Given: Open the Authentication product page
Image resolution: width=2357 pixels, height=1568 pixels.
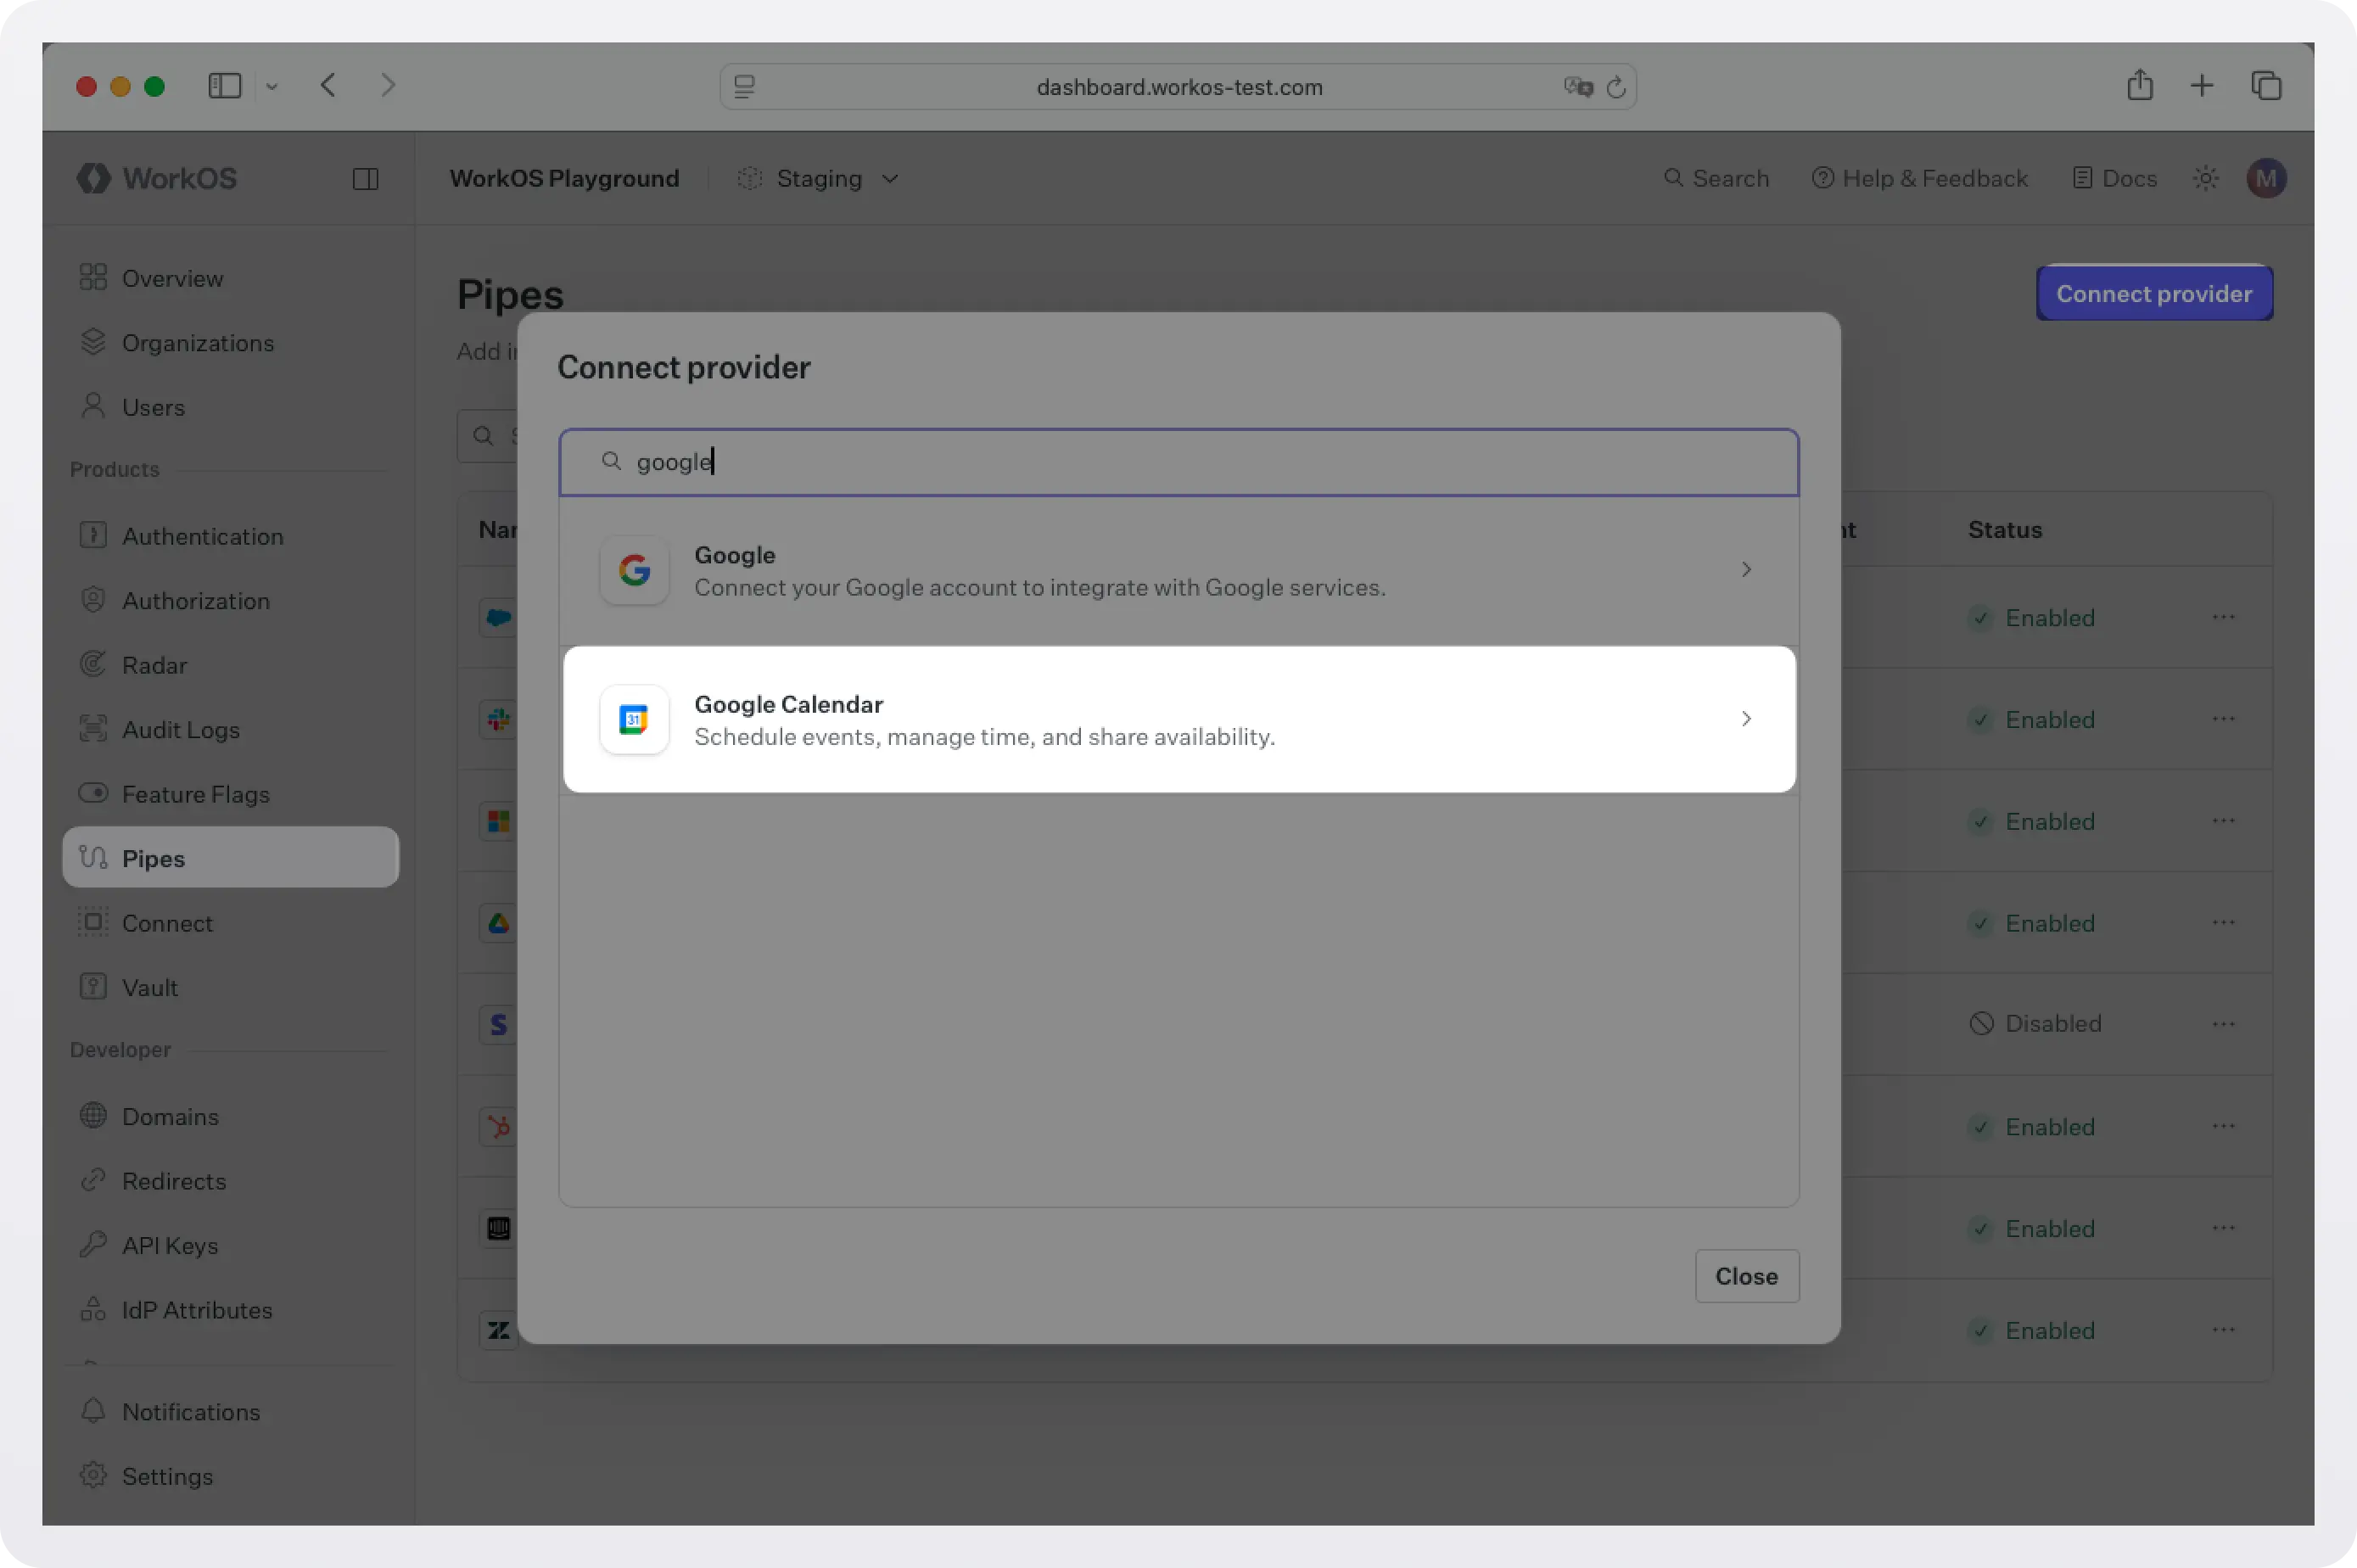Looking at the screenshot, I should click(x=203, y=536).
